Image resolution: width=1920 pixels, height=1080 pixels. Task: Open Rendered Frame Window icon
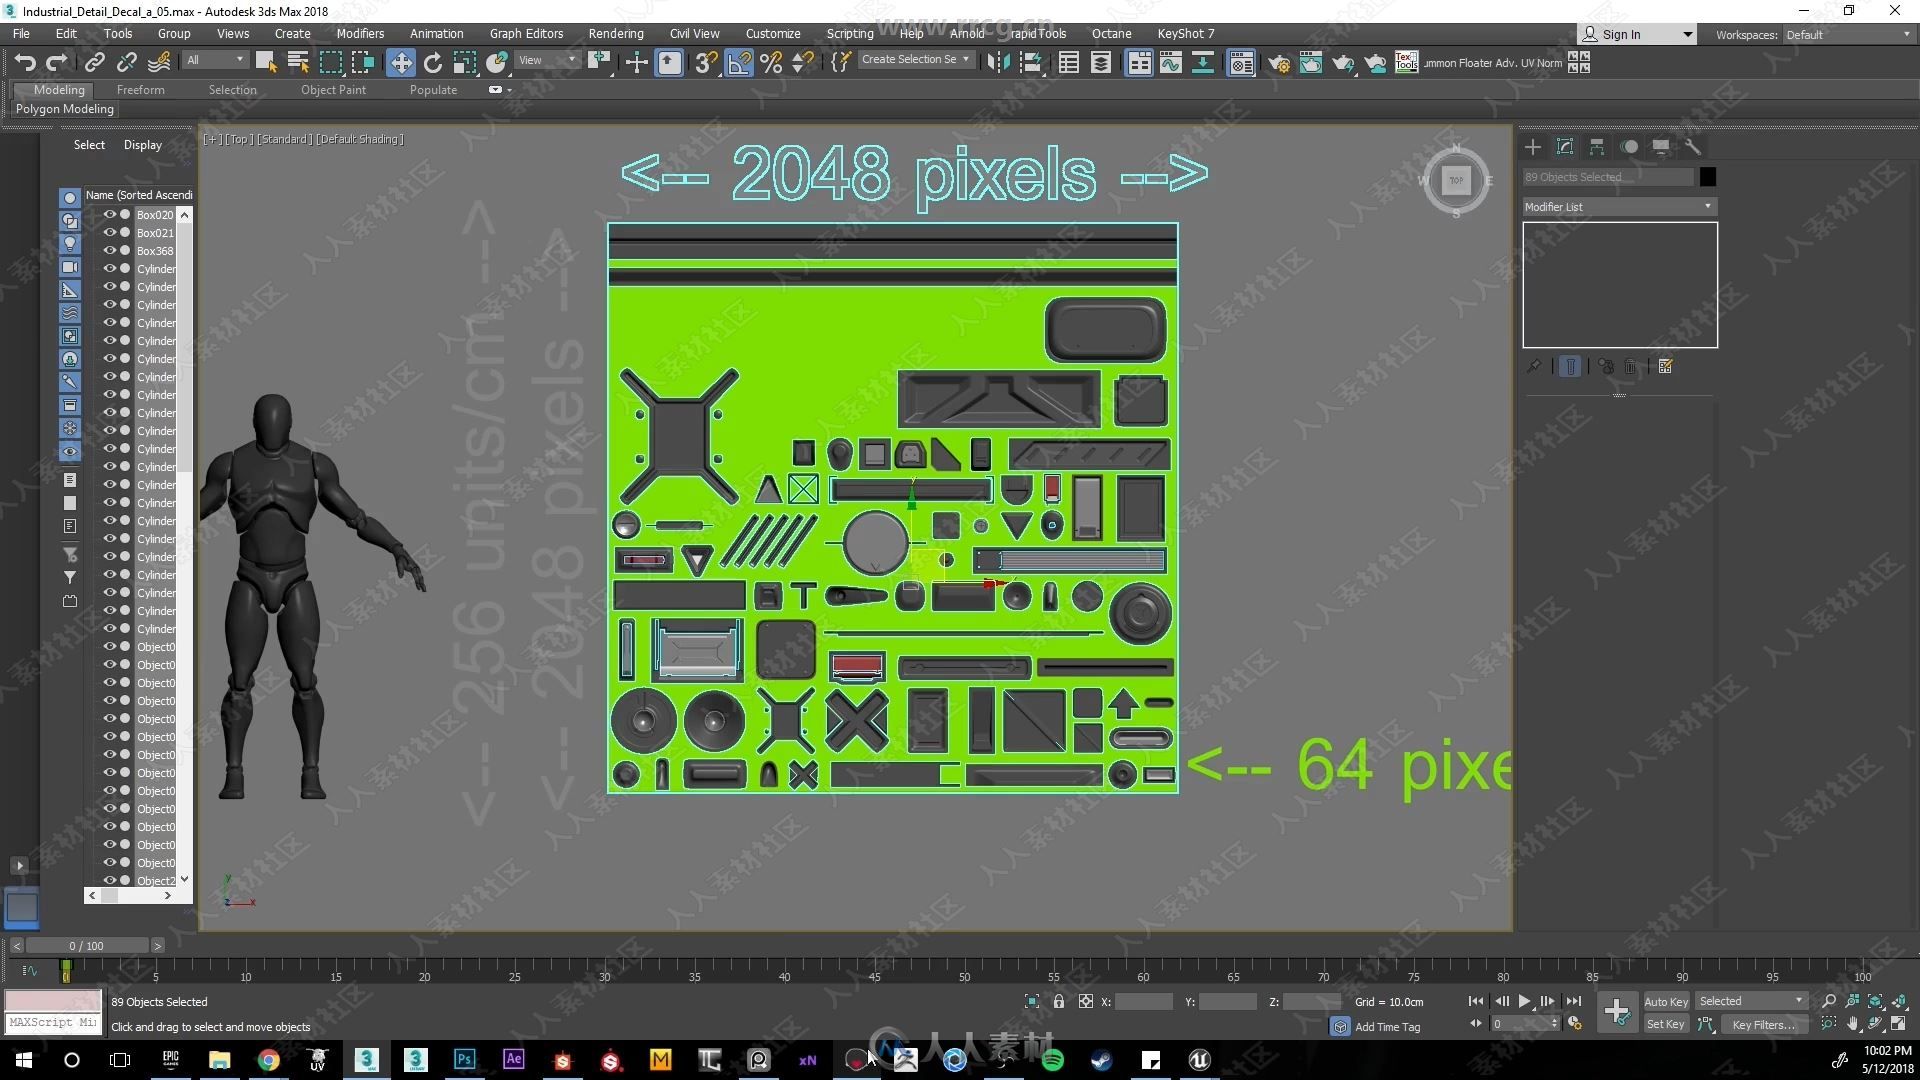1311,63
